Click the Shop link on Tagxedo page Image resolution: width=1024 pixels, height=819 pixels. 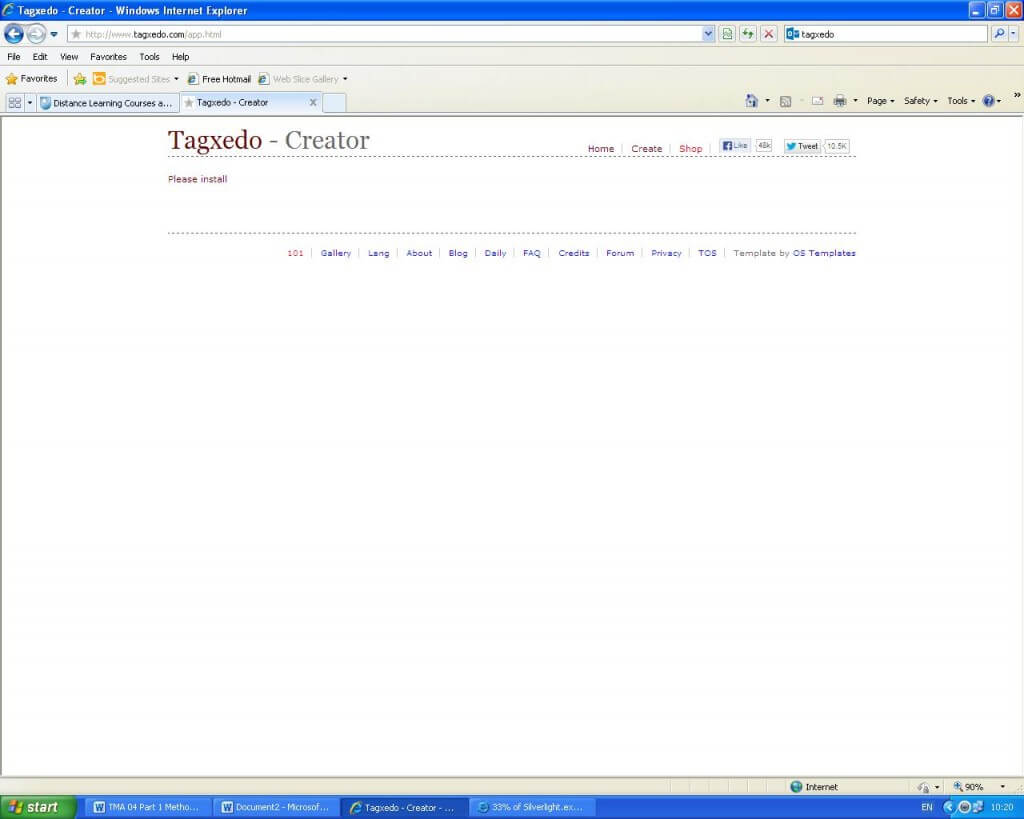[690, 149]
